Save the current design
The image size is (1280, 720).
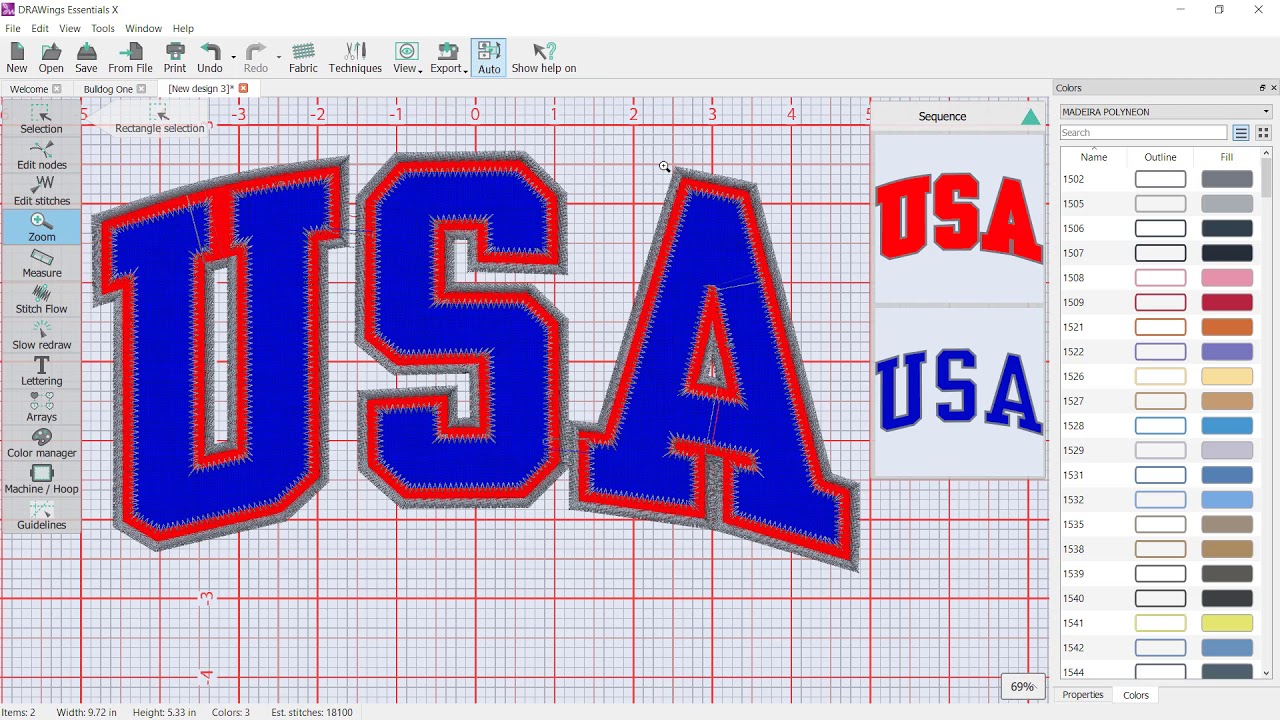point(86,58)
